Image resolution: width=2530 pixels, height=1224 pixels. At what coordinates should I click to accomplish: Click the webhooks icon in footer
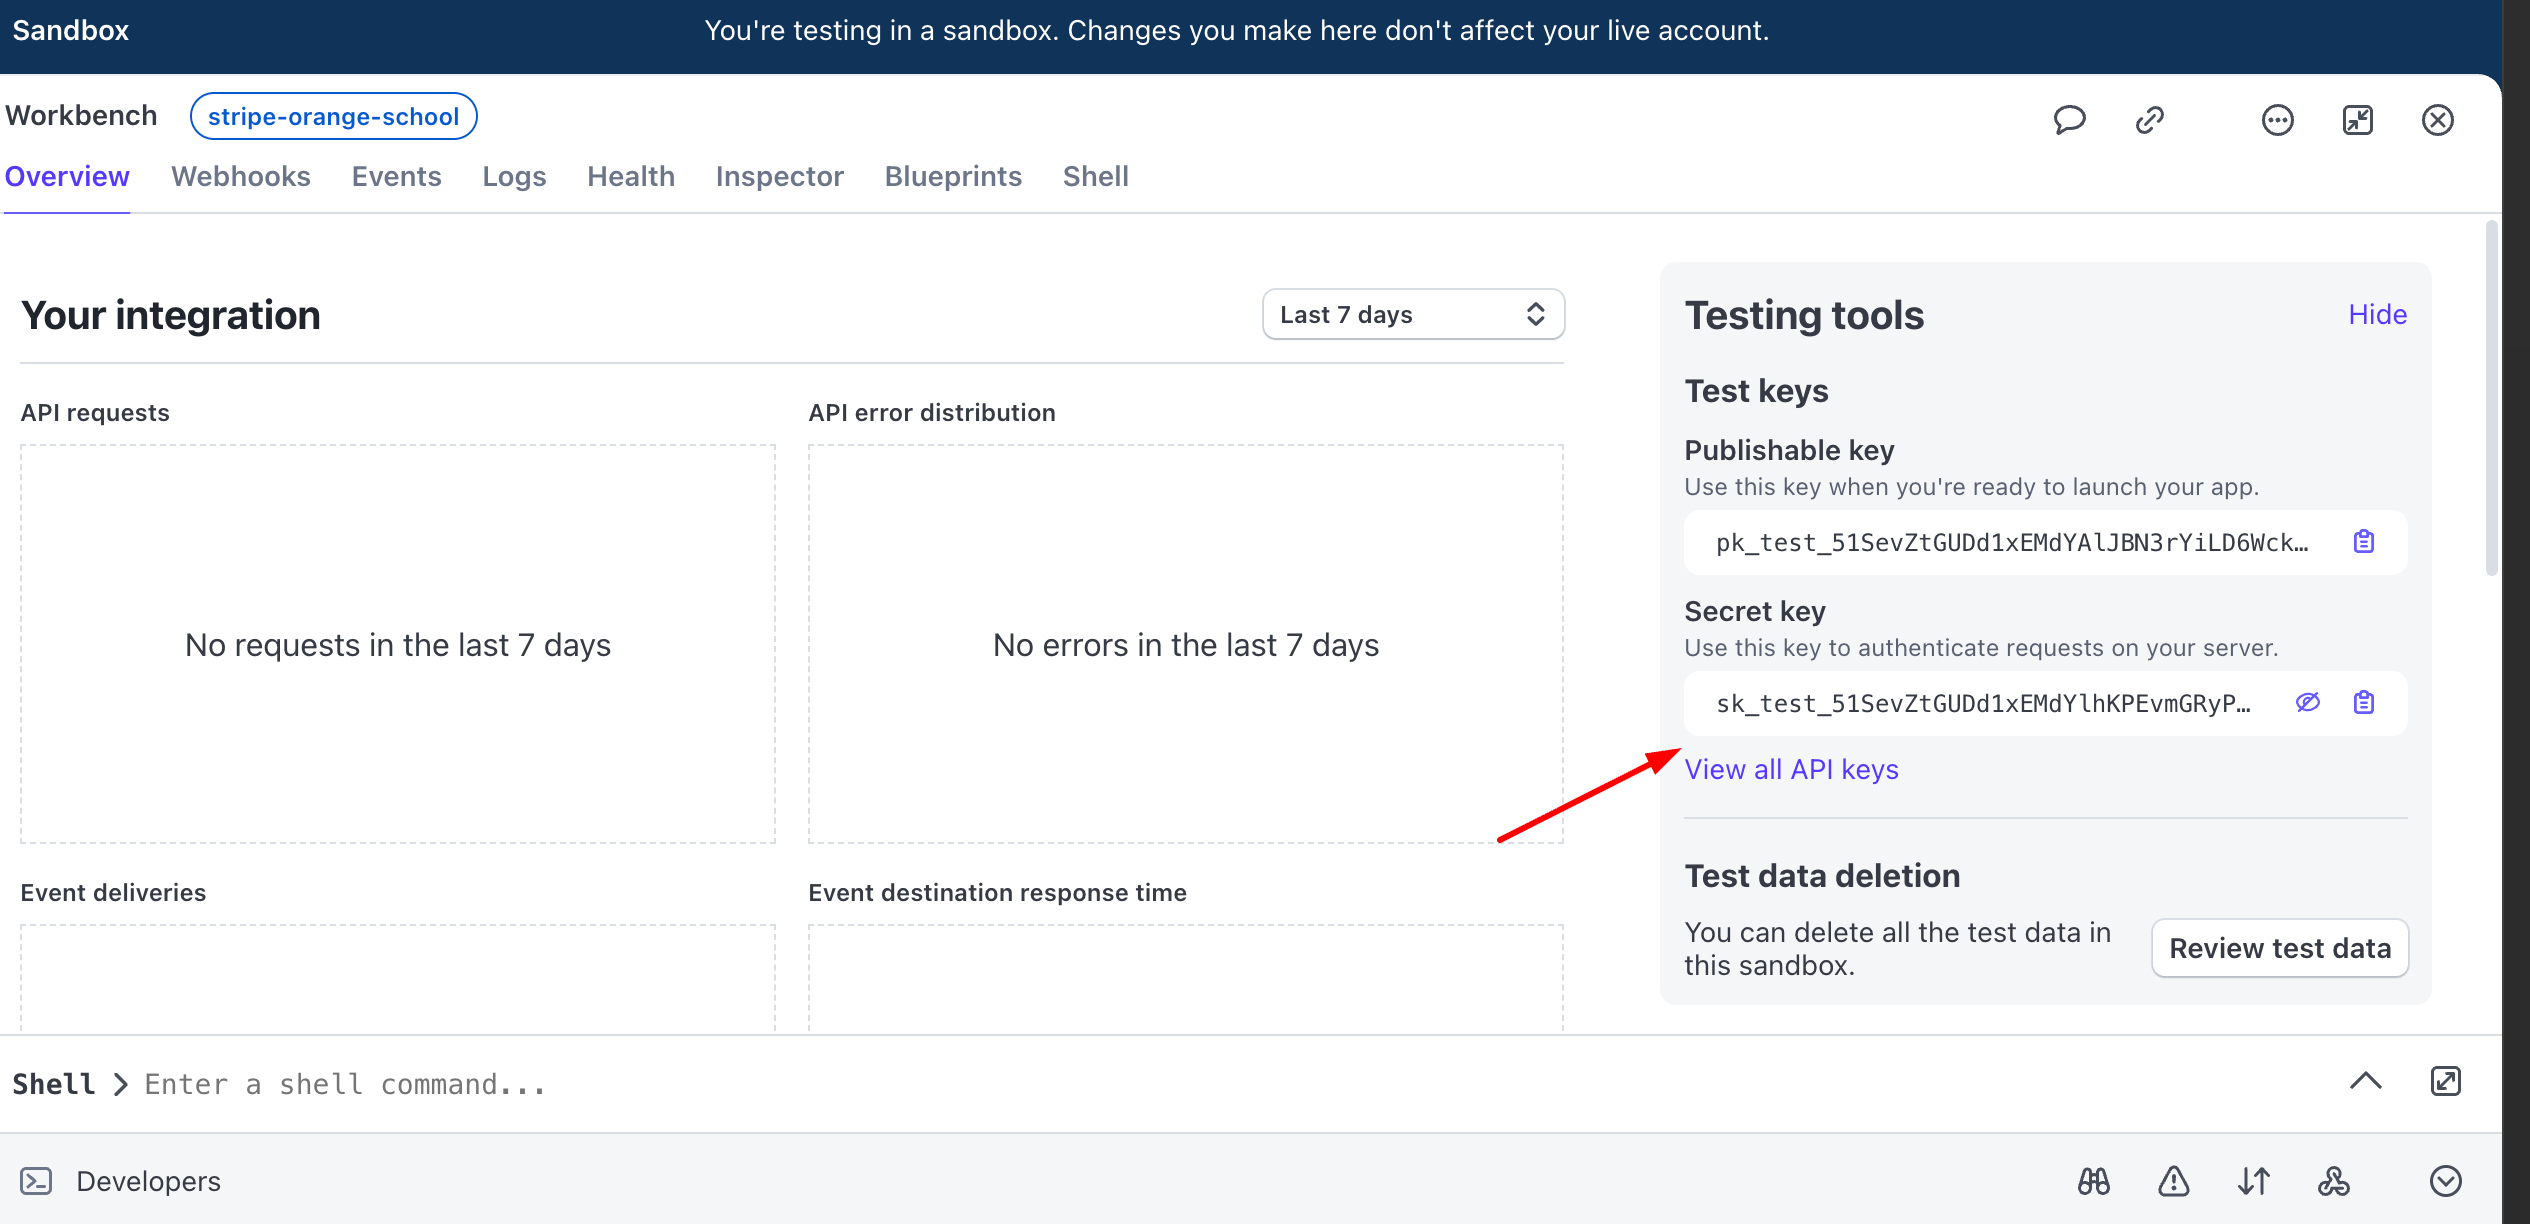pos(2333,1181)
